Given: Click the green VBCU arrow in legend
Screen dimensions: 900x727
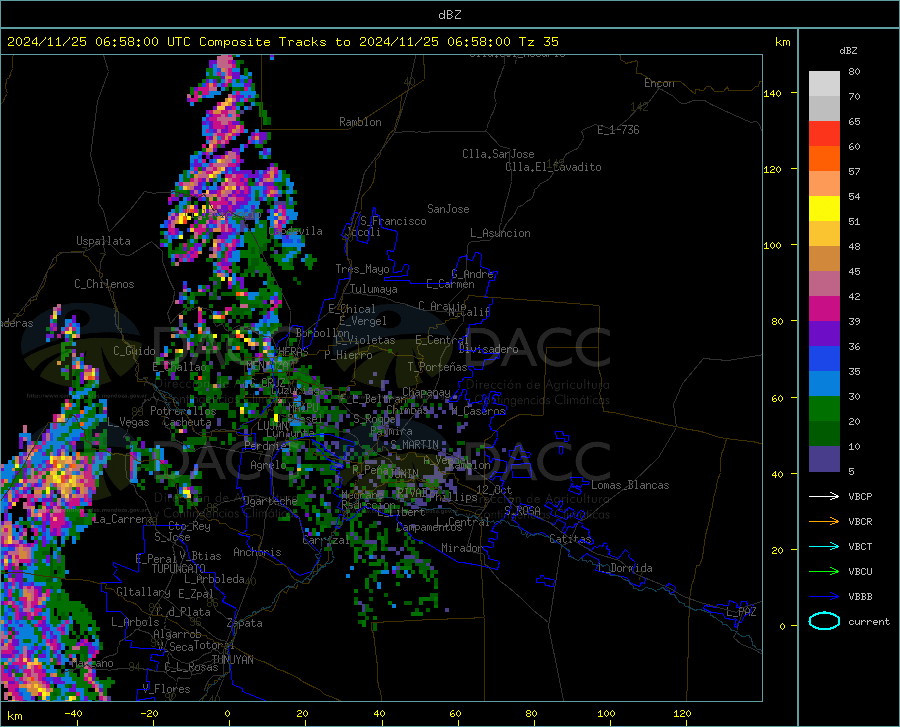Looking at the screenshot, I should tap(824, 572).
